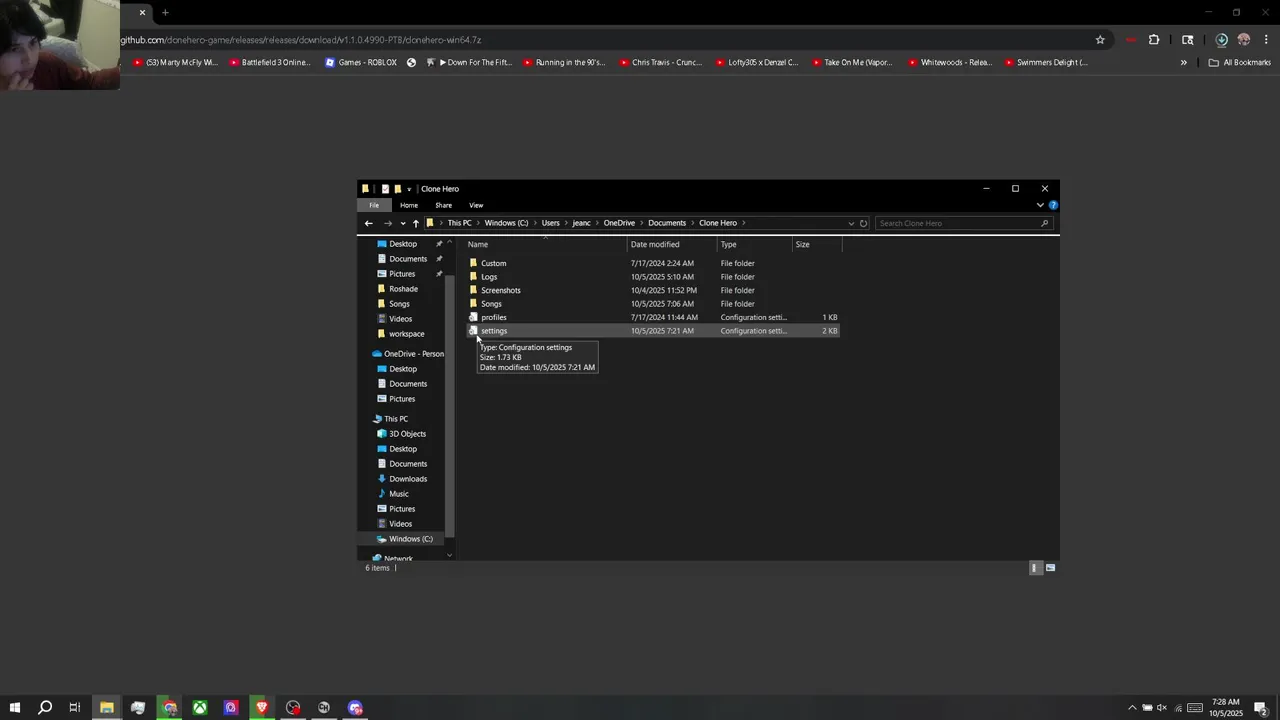Select Music under This PC
The height and width of the screenshot is (720, 1280).
point(398,494)
